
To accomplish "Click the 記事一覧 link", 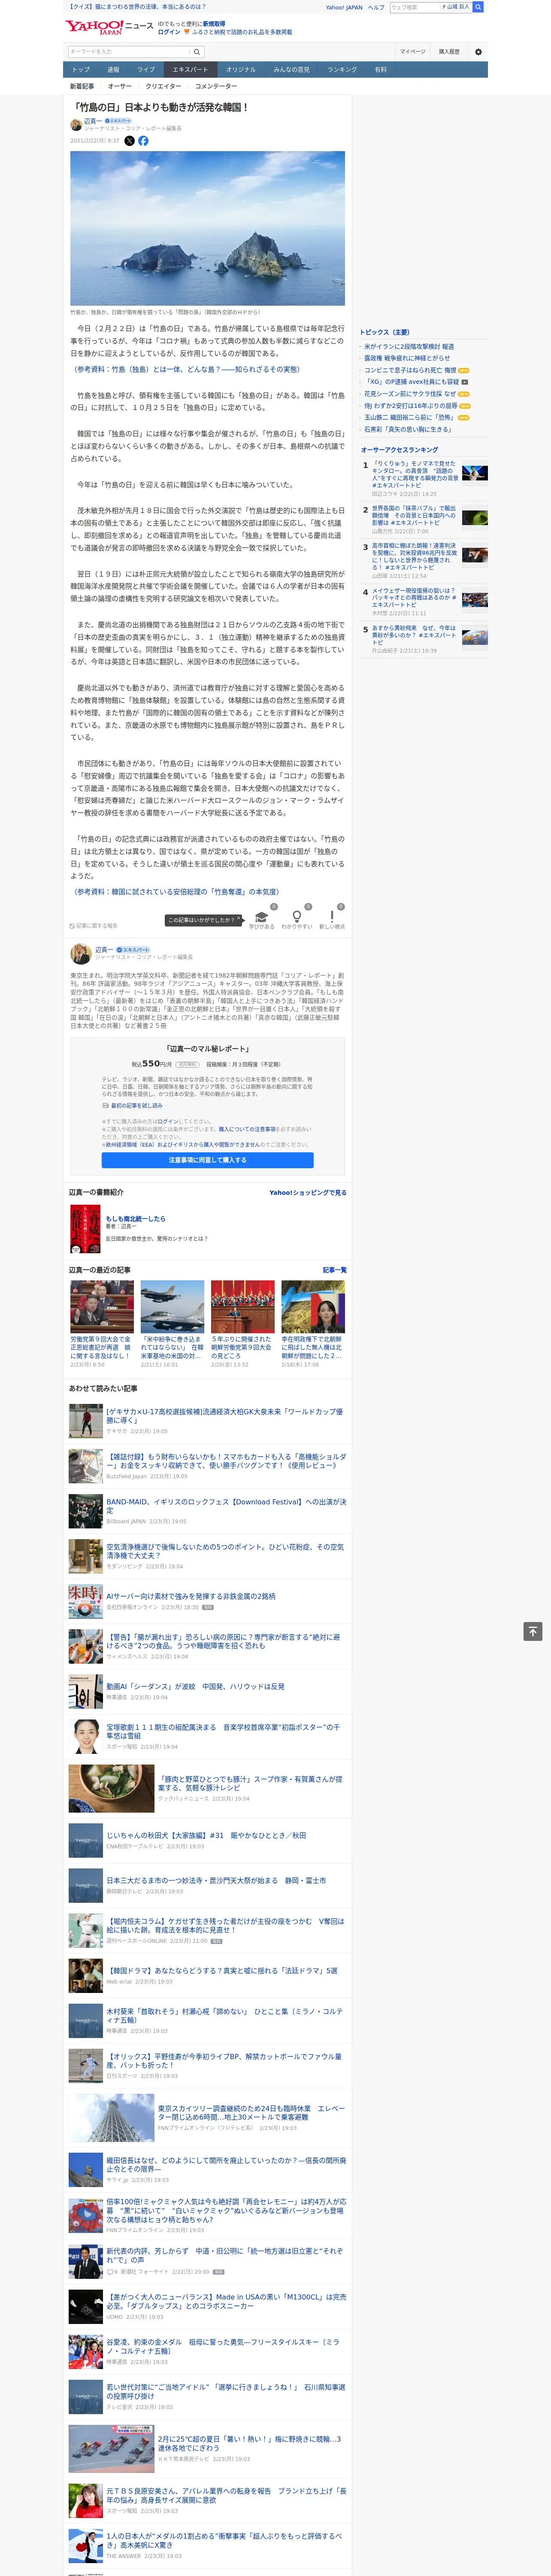I will [335, 1270].
